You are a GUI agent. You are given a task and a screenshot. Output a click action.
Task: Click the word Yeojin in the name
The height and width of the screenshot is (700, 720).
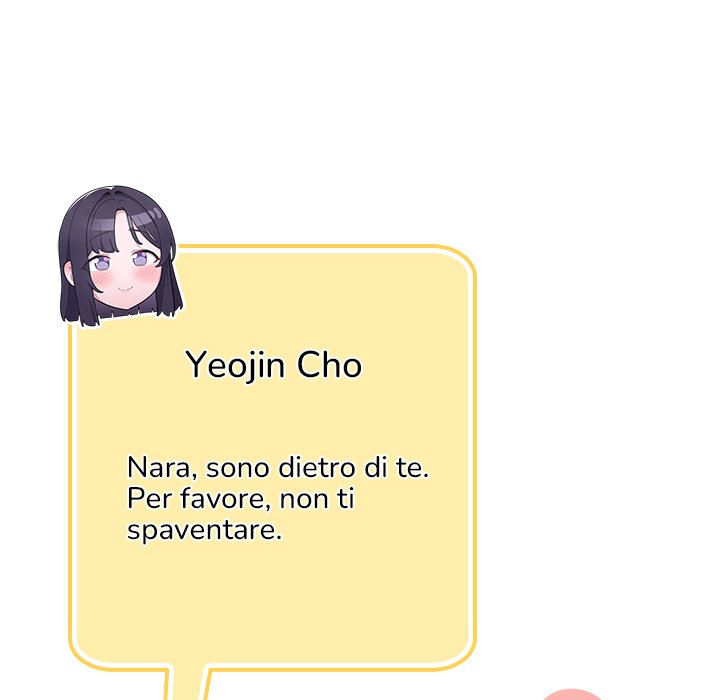pyautogui.click(x=235, y=365)
